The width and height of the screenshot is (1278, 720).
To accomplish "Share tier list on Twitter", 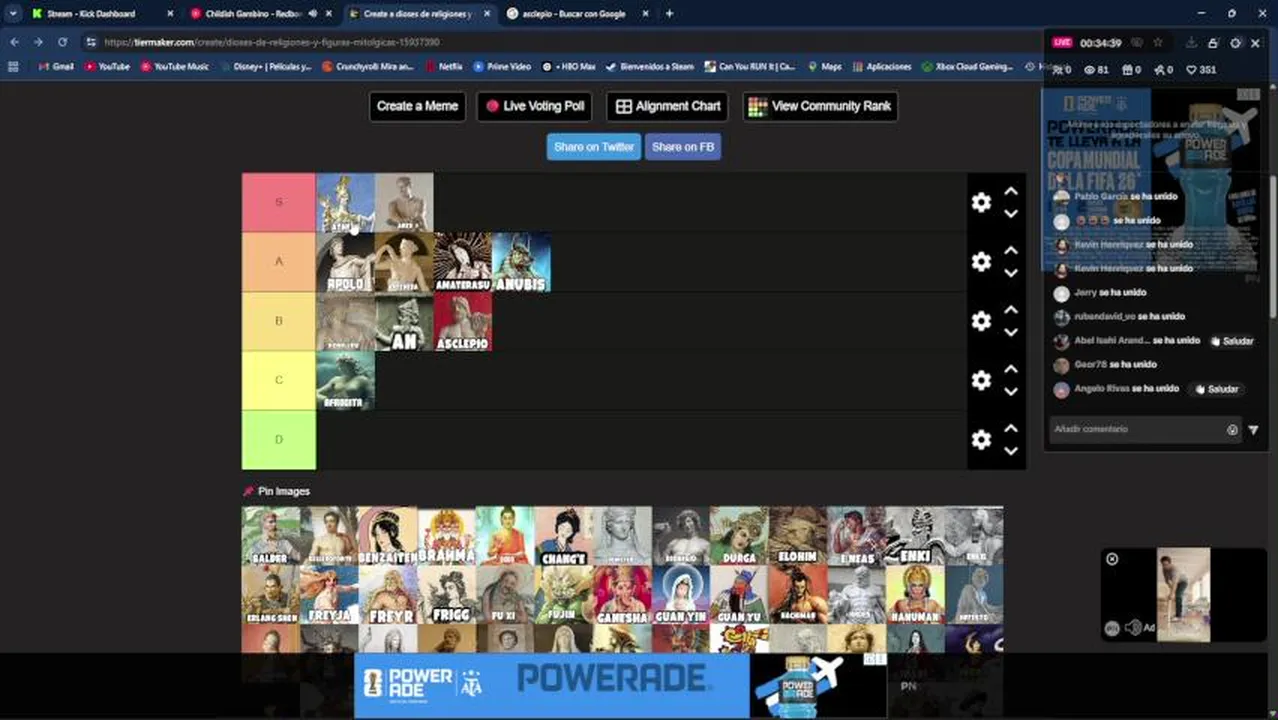I will click(x=594, y=147).
